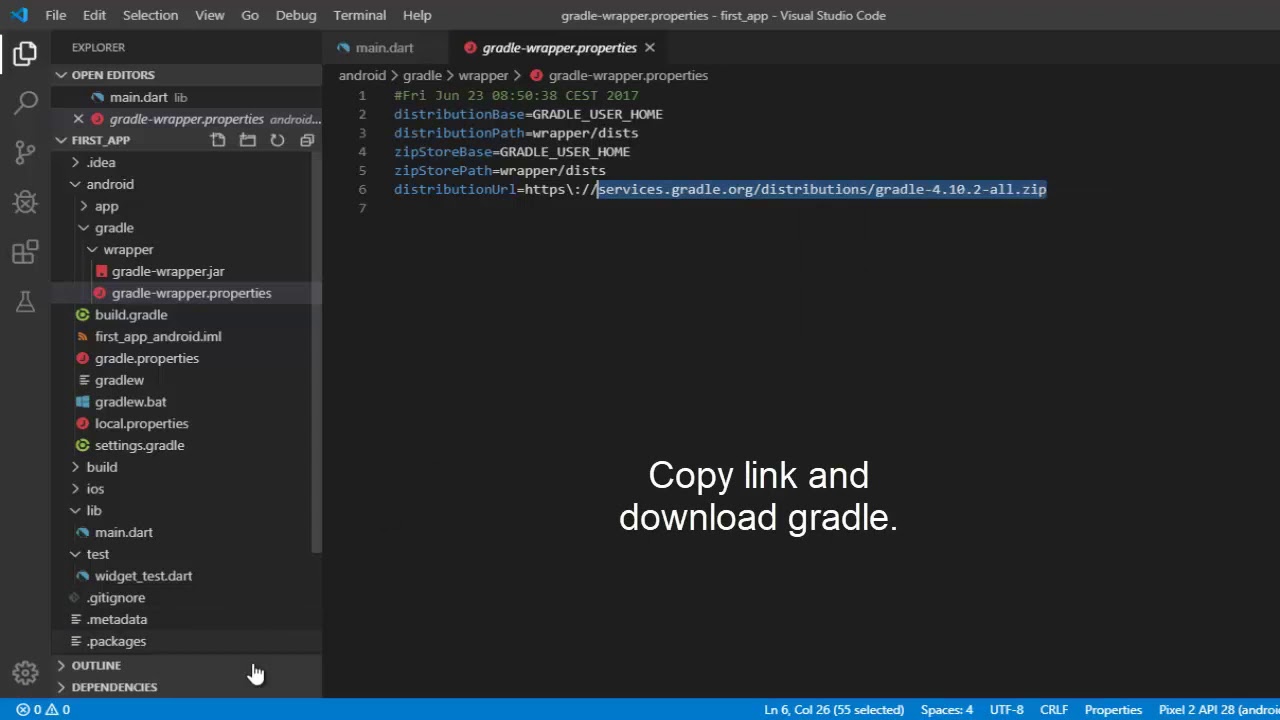The image size is (1280, 720).
Task: Open gradlew.bat file
Action: (130, 402)
